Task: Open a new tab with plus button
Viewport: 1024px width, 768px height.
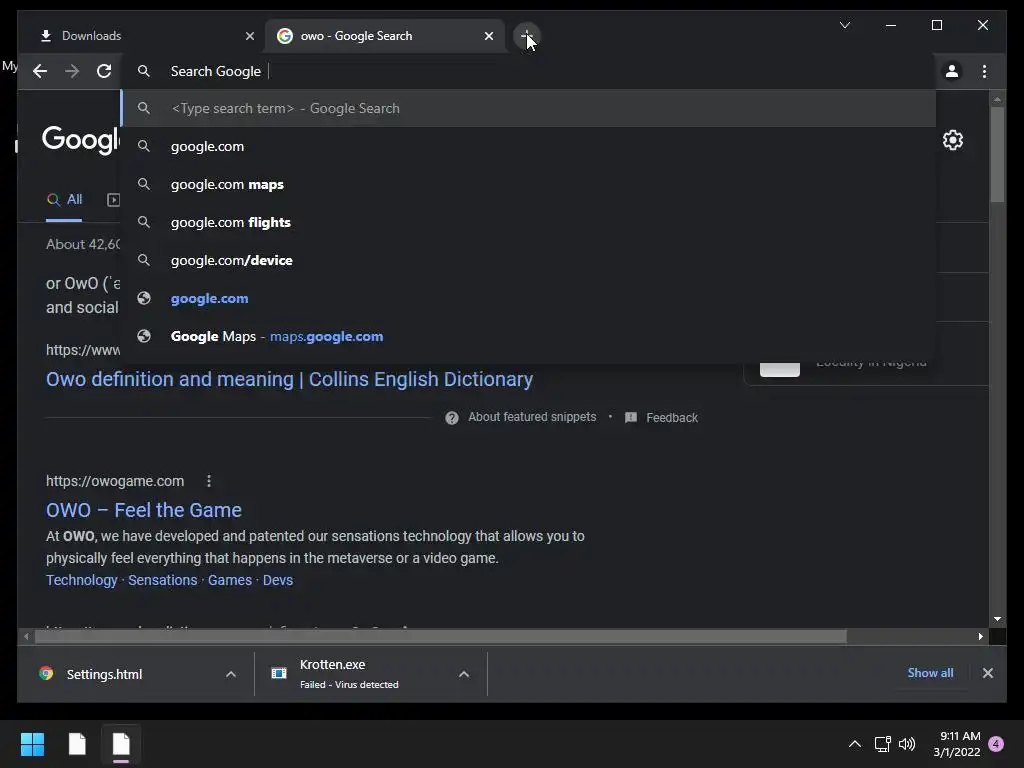Action: (x=526, y=36)
